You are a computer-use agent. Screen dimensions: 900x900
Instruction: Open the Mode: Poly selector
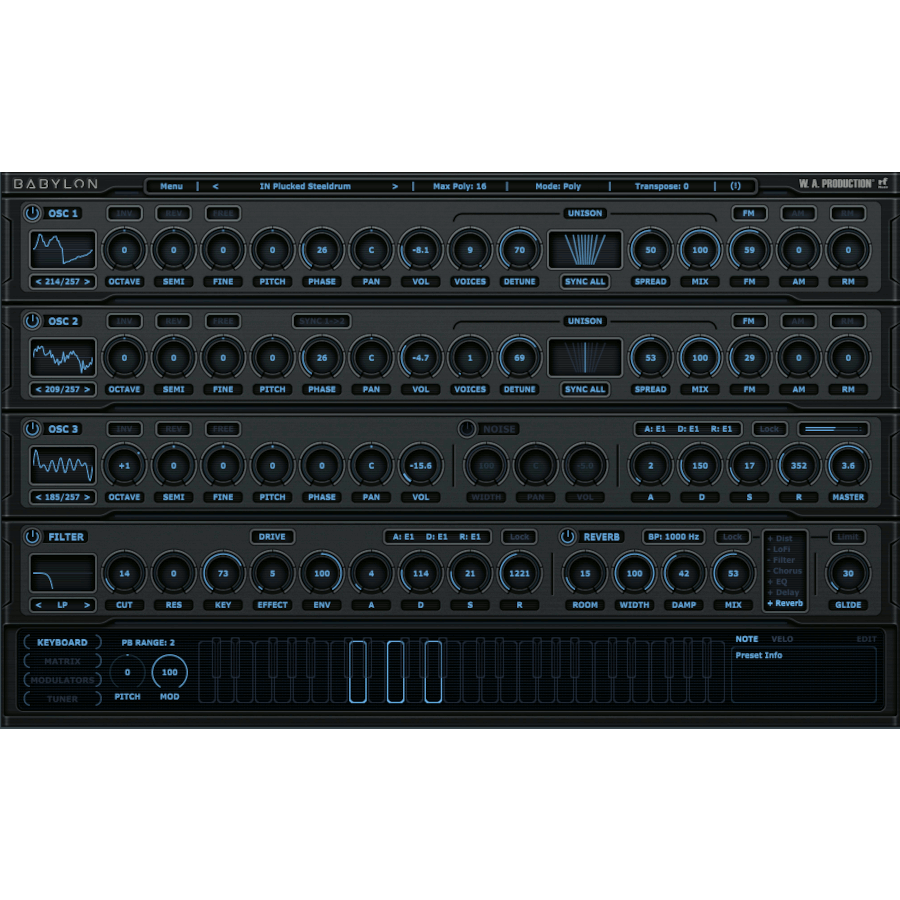click(558, 187)
